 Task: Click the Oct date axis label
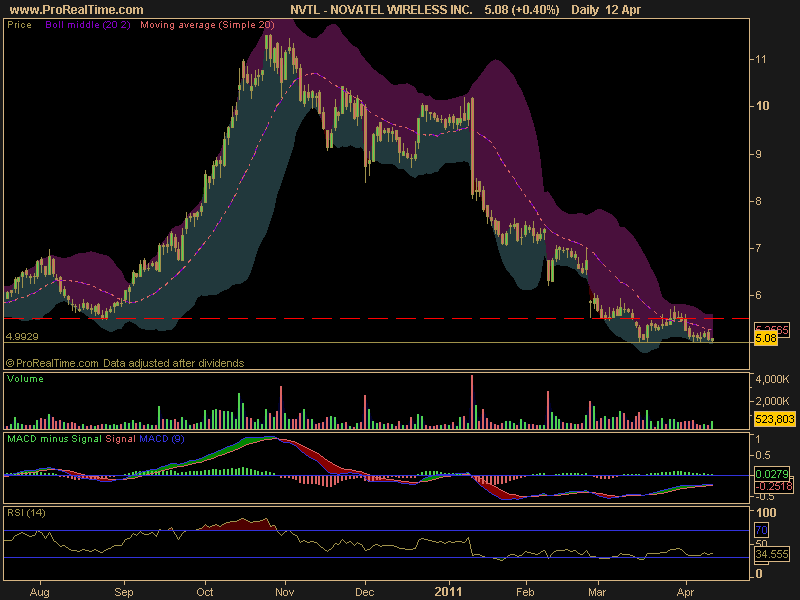click(x=205, y=592)
